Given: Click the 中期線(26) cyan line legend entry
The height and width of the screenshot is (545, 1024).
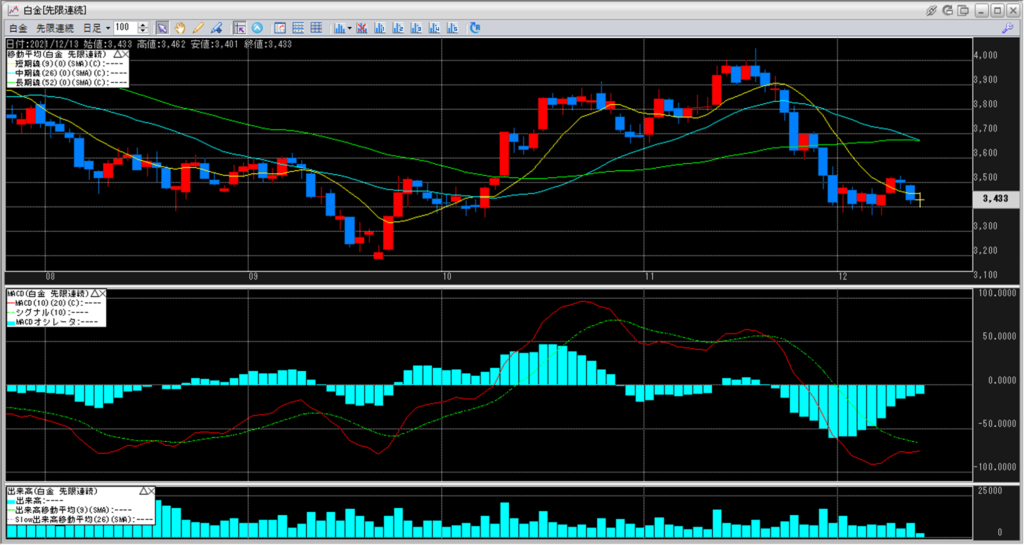Looking at the screenshot, I should (x=68, y=73).
